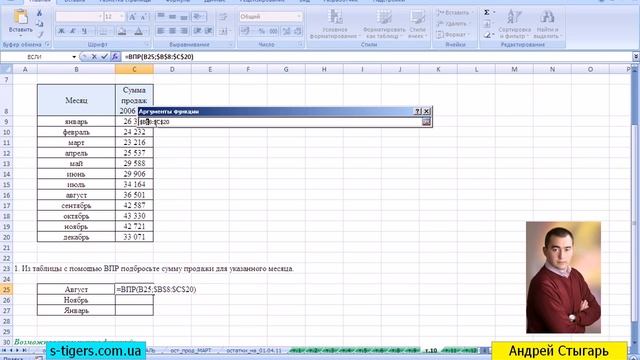Select column C header
Screen dimensions: 640x360
click(x=134, y=69)
